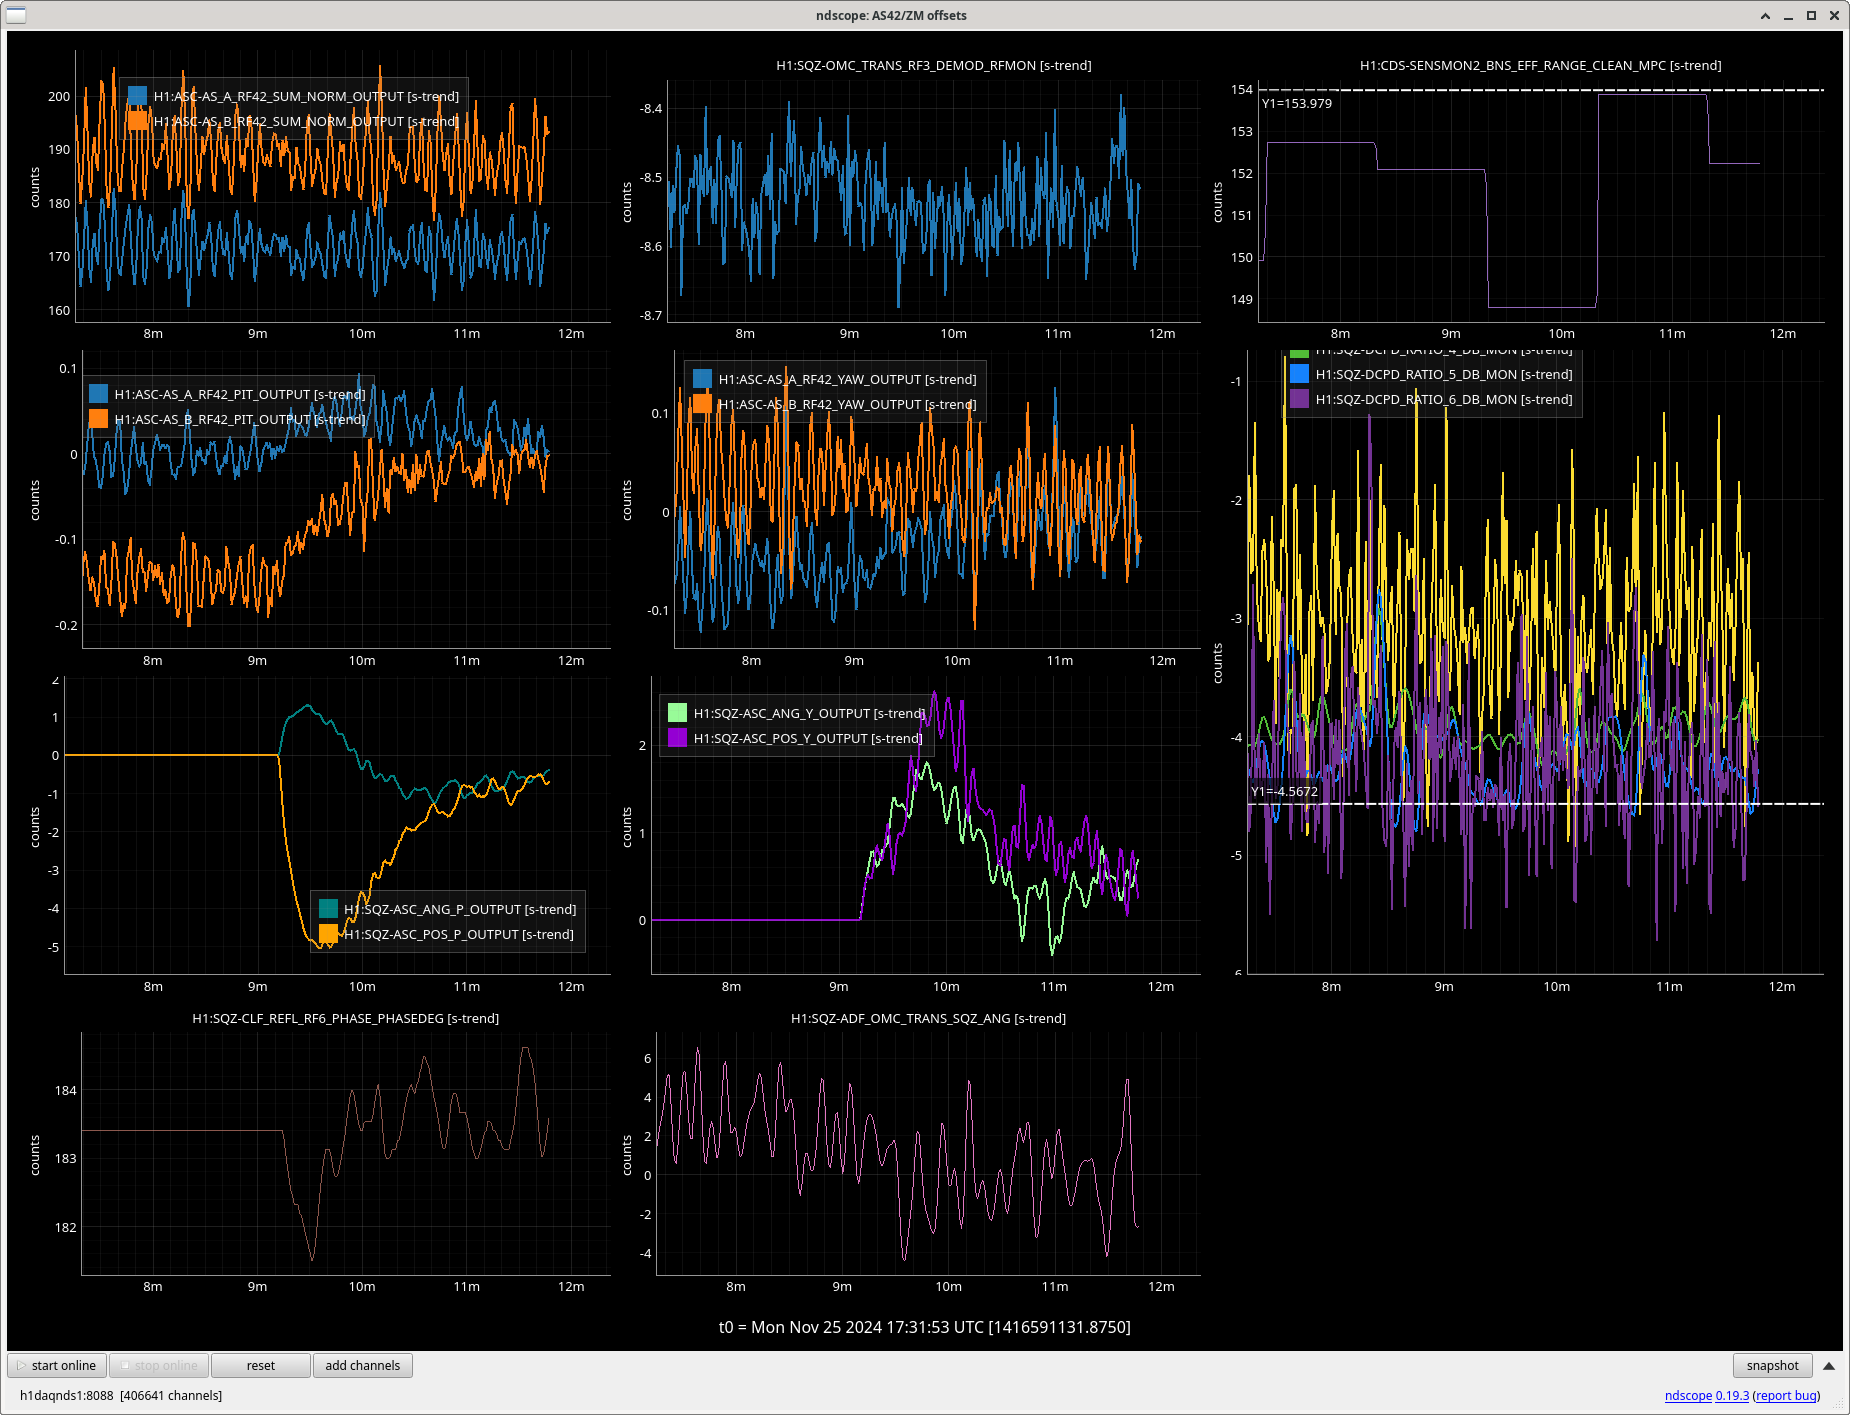Click the stop online button

click(159, 1365)
